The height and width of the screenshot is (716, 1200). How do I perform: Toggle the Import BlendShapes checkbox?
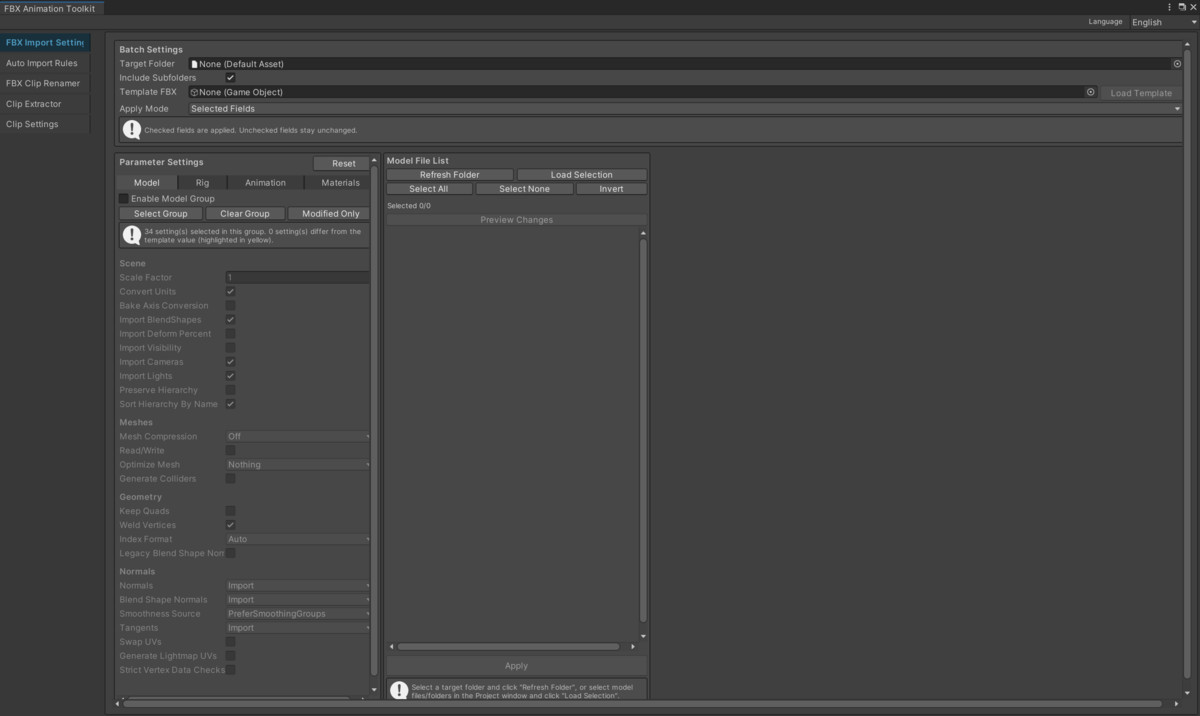coord(230,320)
